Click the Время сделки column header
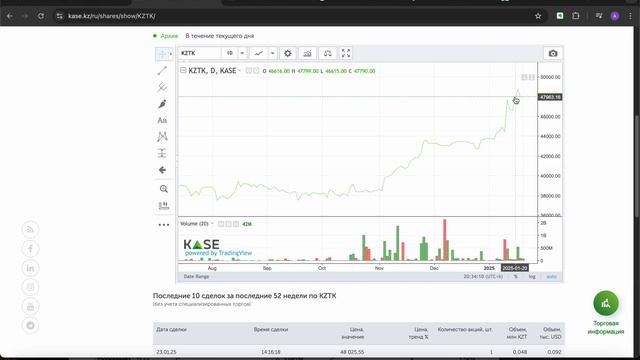 point(271,329)
